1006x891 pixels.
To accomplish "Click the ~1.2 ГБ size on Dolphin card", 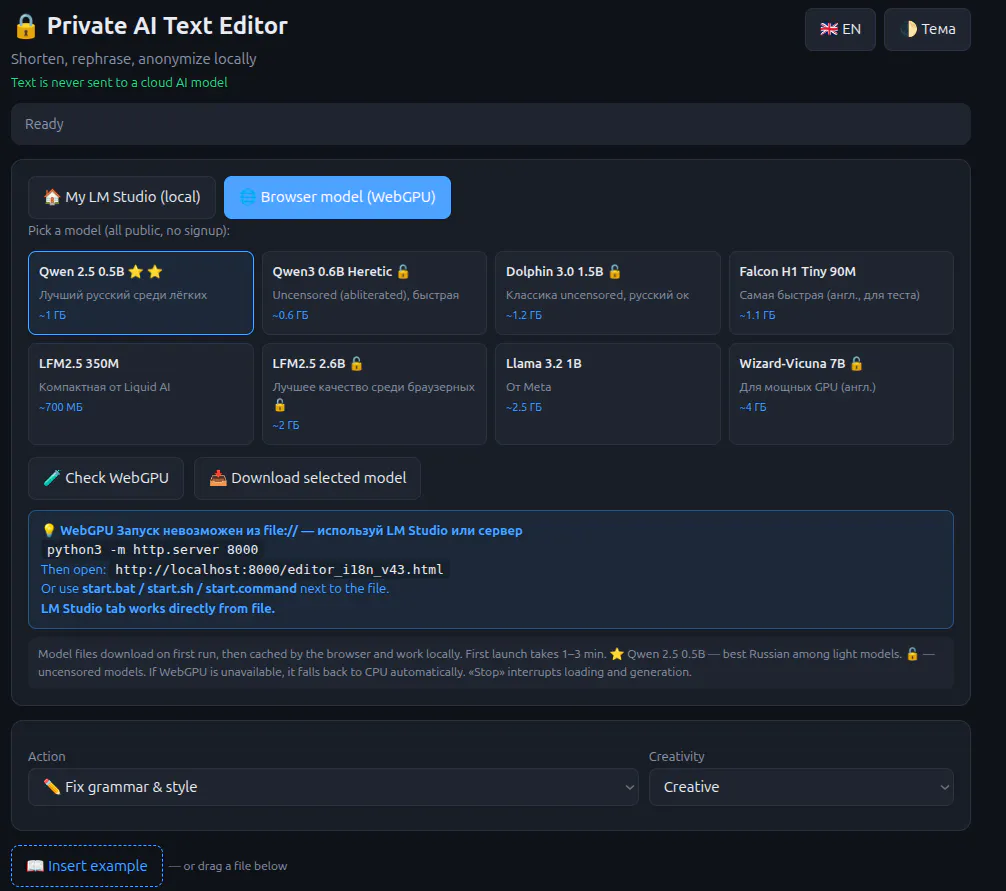I will click(524, 315).
